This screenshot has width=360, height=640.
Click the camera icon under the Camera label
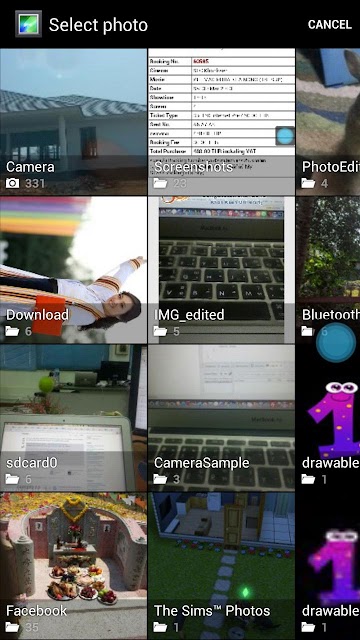[x=12, y=183]
